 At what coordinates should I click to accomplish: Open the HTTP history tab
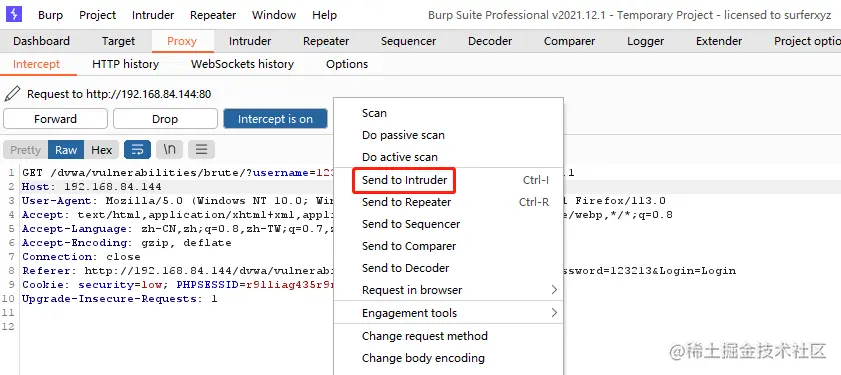126,64
